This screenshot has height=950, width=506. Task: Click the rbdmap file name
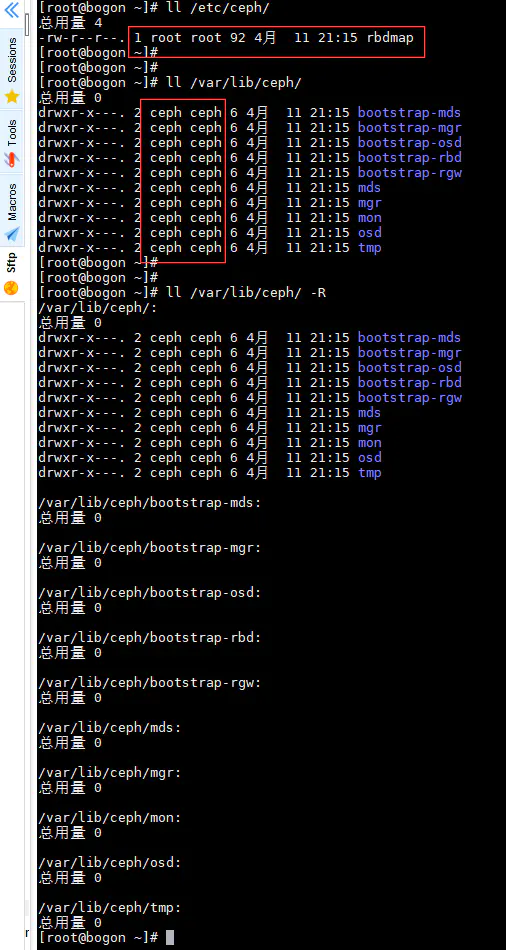(x=390, y=38)
